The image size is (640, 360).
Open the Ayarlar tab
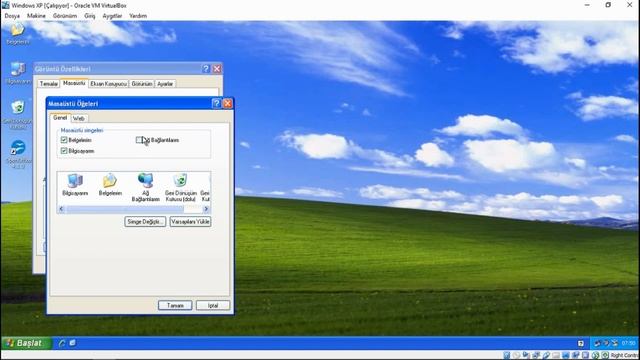[x=165, y=84]
